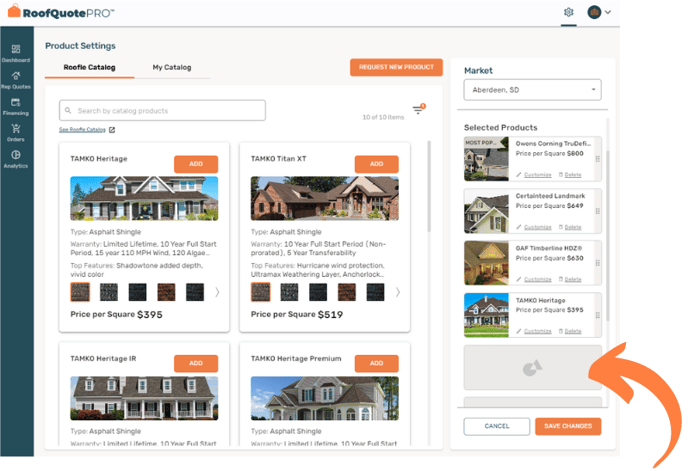Show more TAMKO Heritage color swatches
The height and width of the screenshot is (471, 688).
coord(217,292)
